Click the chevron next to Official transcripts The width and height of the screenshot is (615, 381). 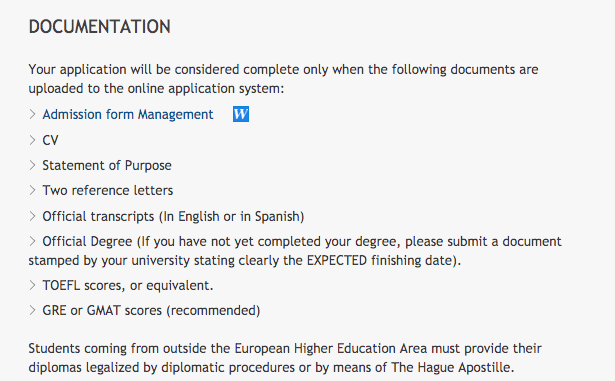pyautogui.click(x=32, y=216)
